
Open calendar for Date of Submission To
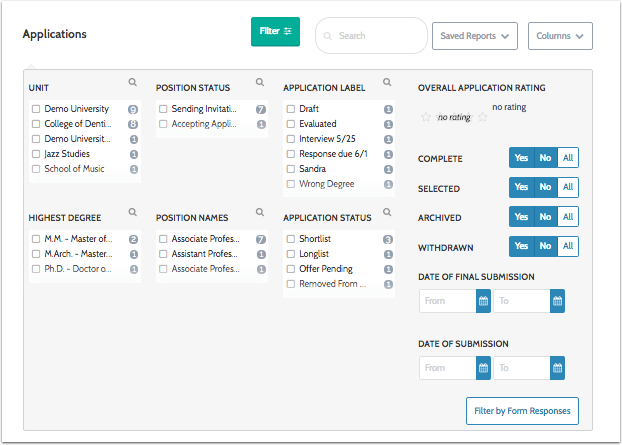557,368
